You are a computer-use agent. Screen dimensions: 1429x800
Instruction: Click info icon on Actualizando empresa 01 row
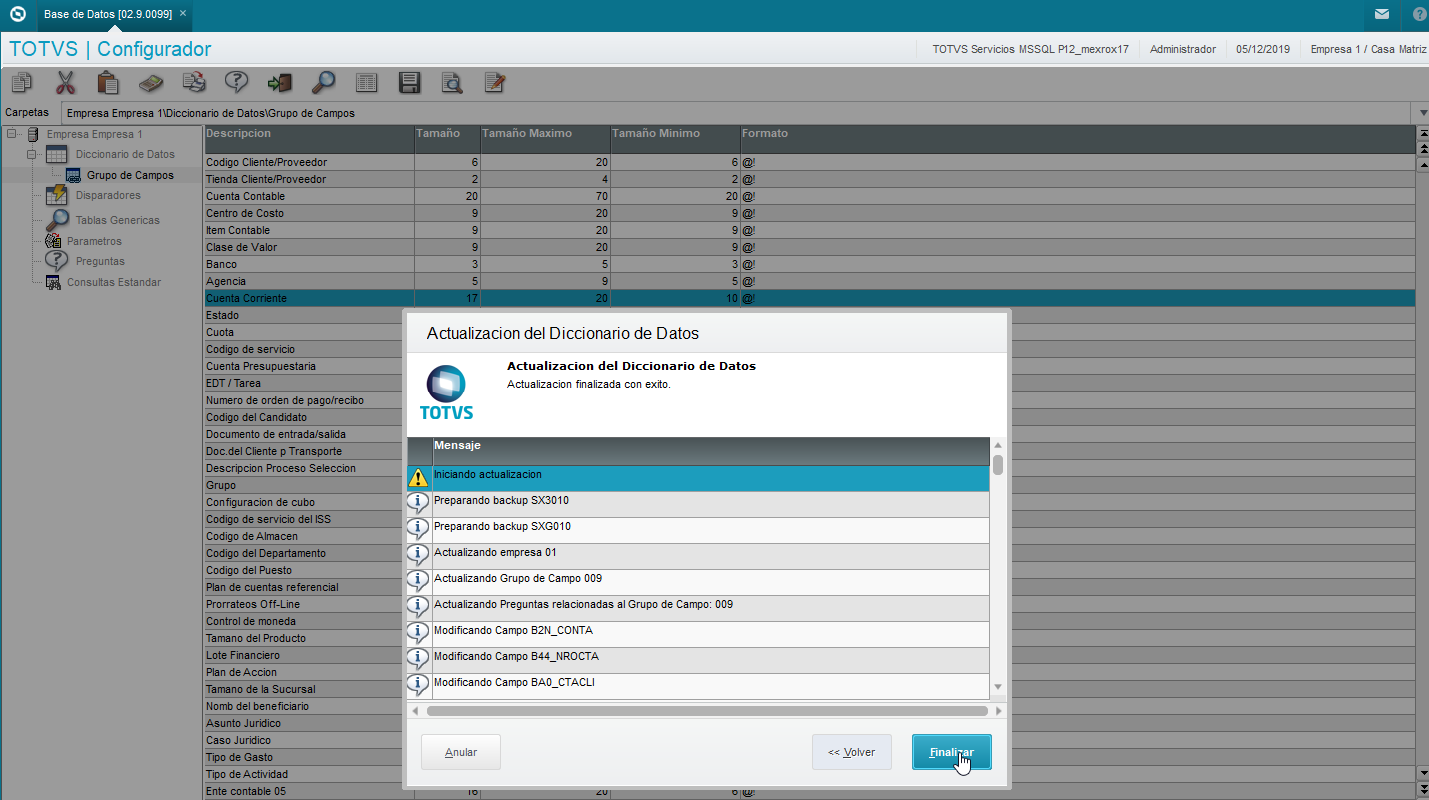tap(419, 556)
